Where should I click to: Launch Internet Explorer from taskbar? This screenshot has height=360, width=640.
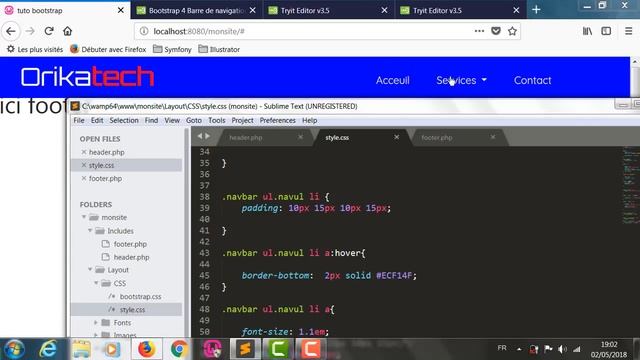point(48,349)
